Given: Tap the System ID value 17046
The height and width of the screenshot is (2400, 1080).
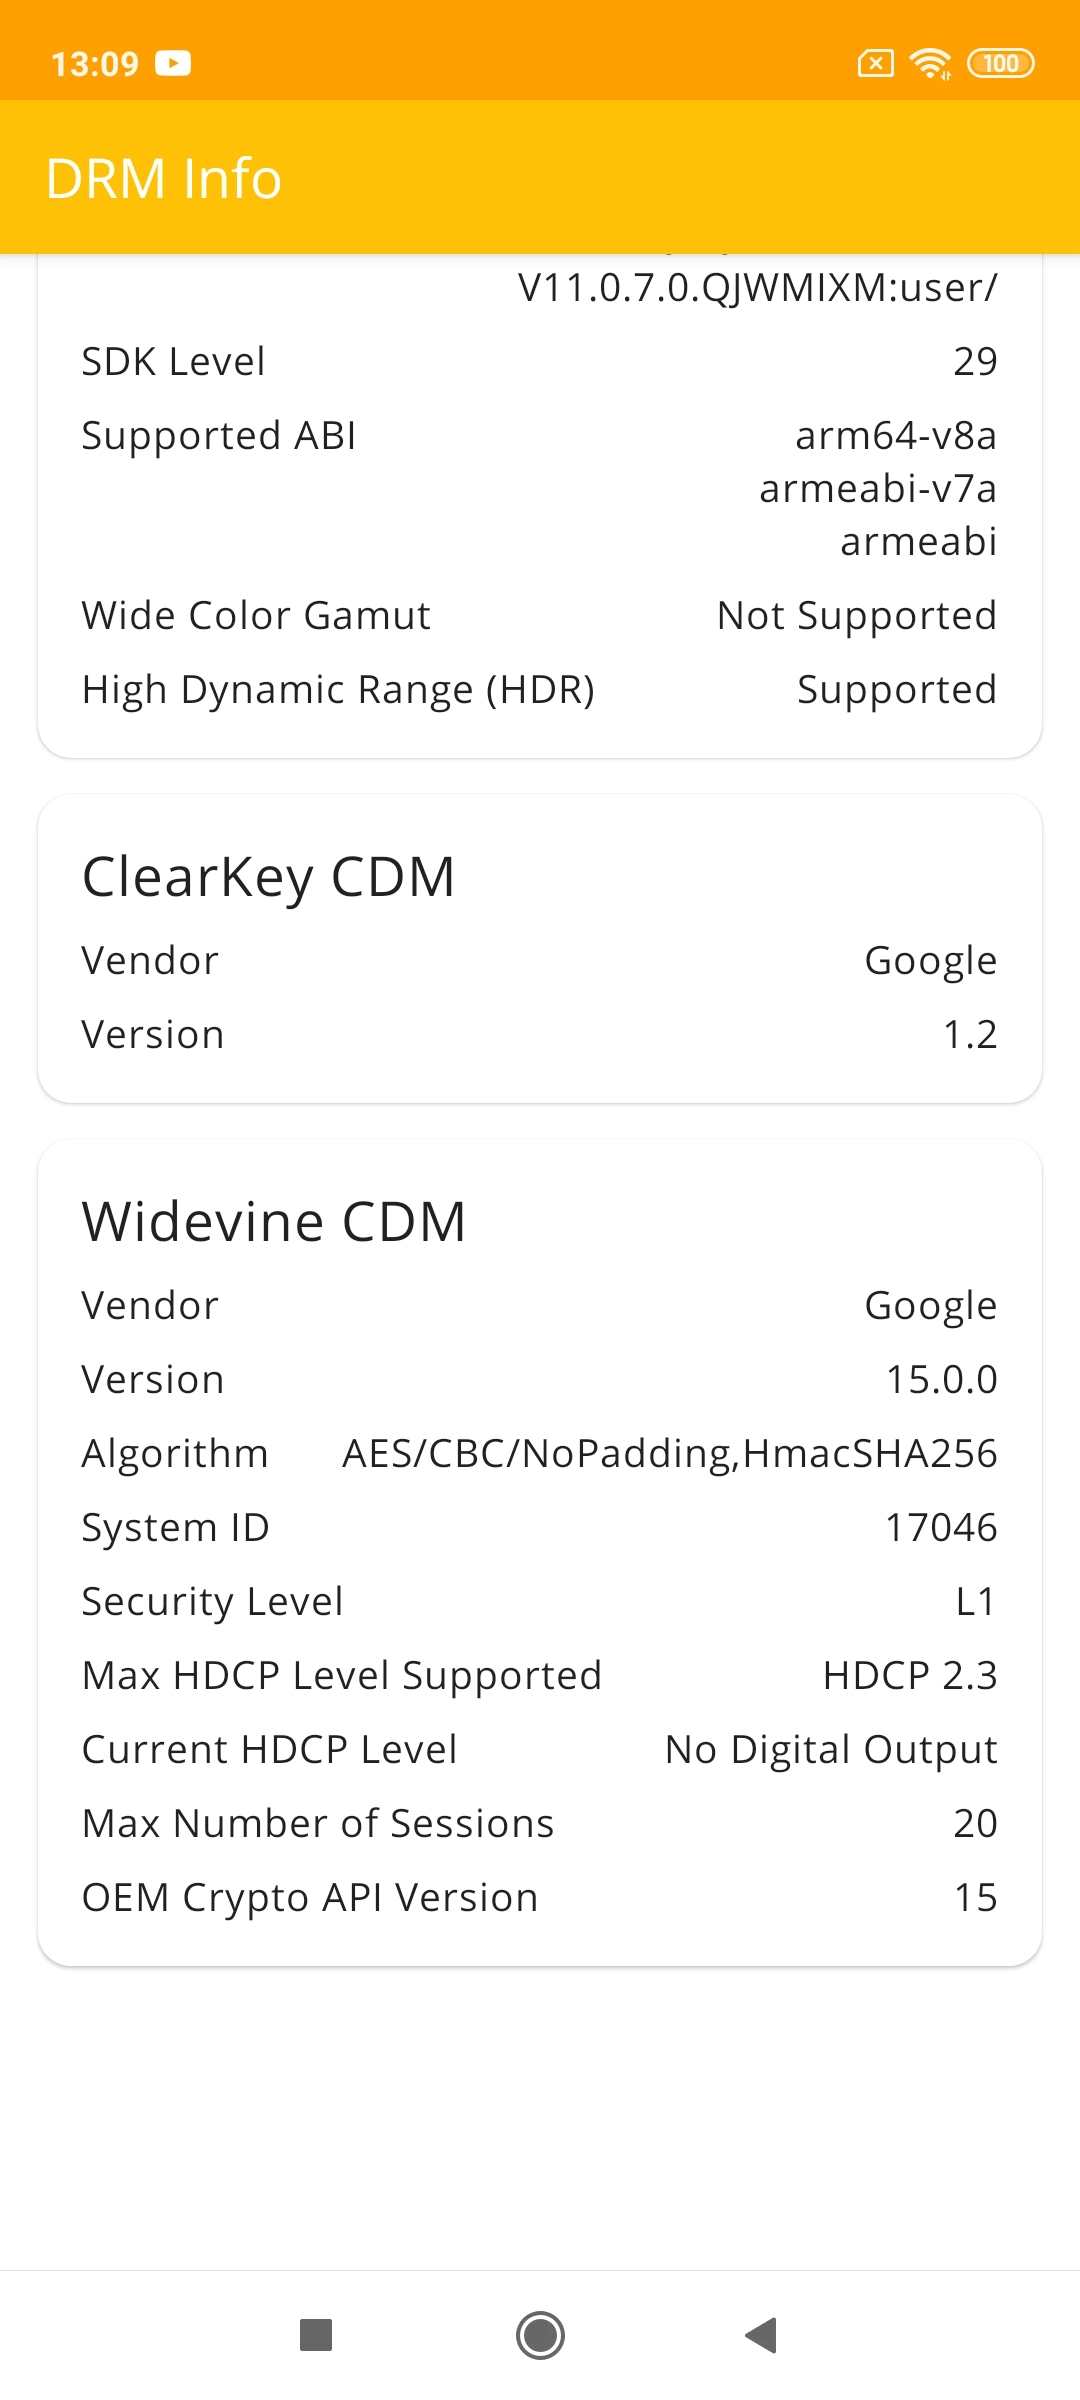Looking at the screenshot, I should (941, 1527).
